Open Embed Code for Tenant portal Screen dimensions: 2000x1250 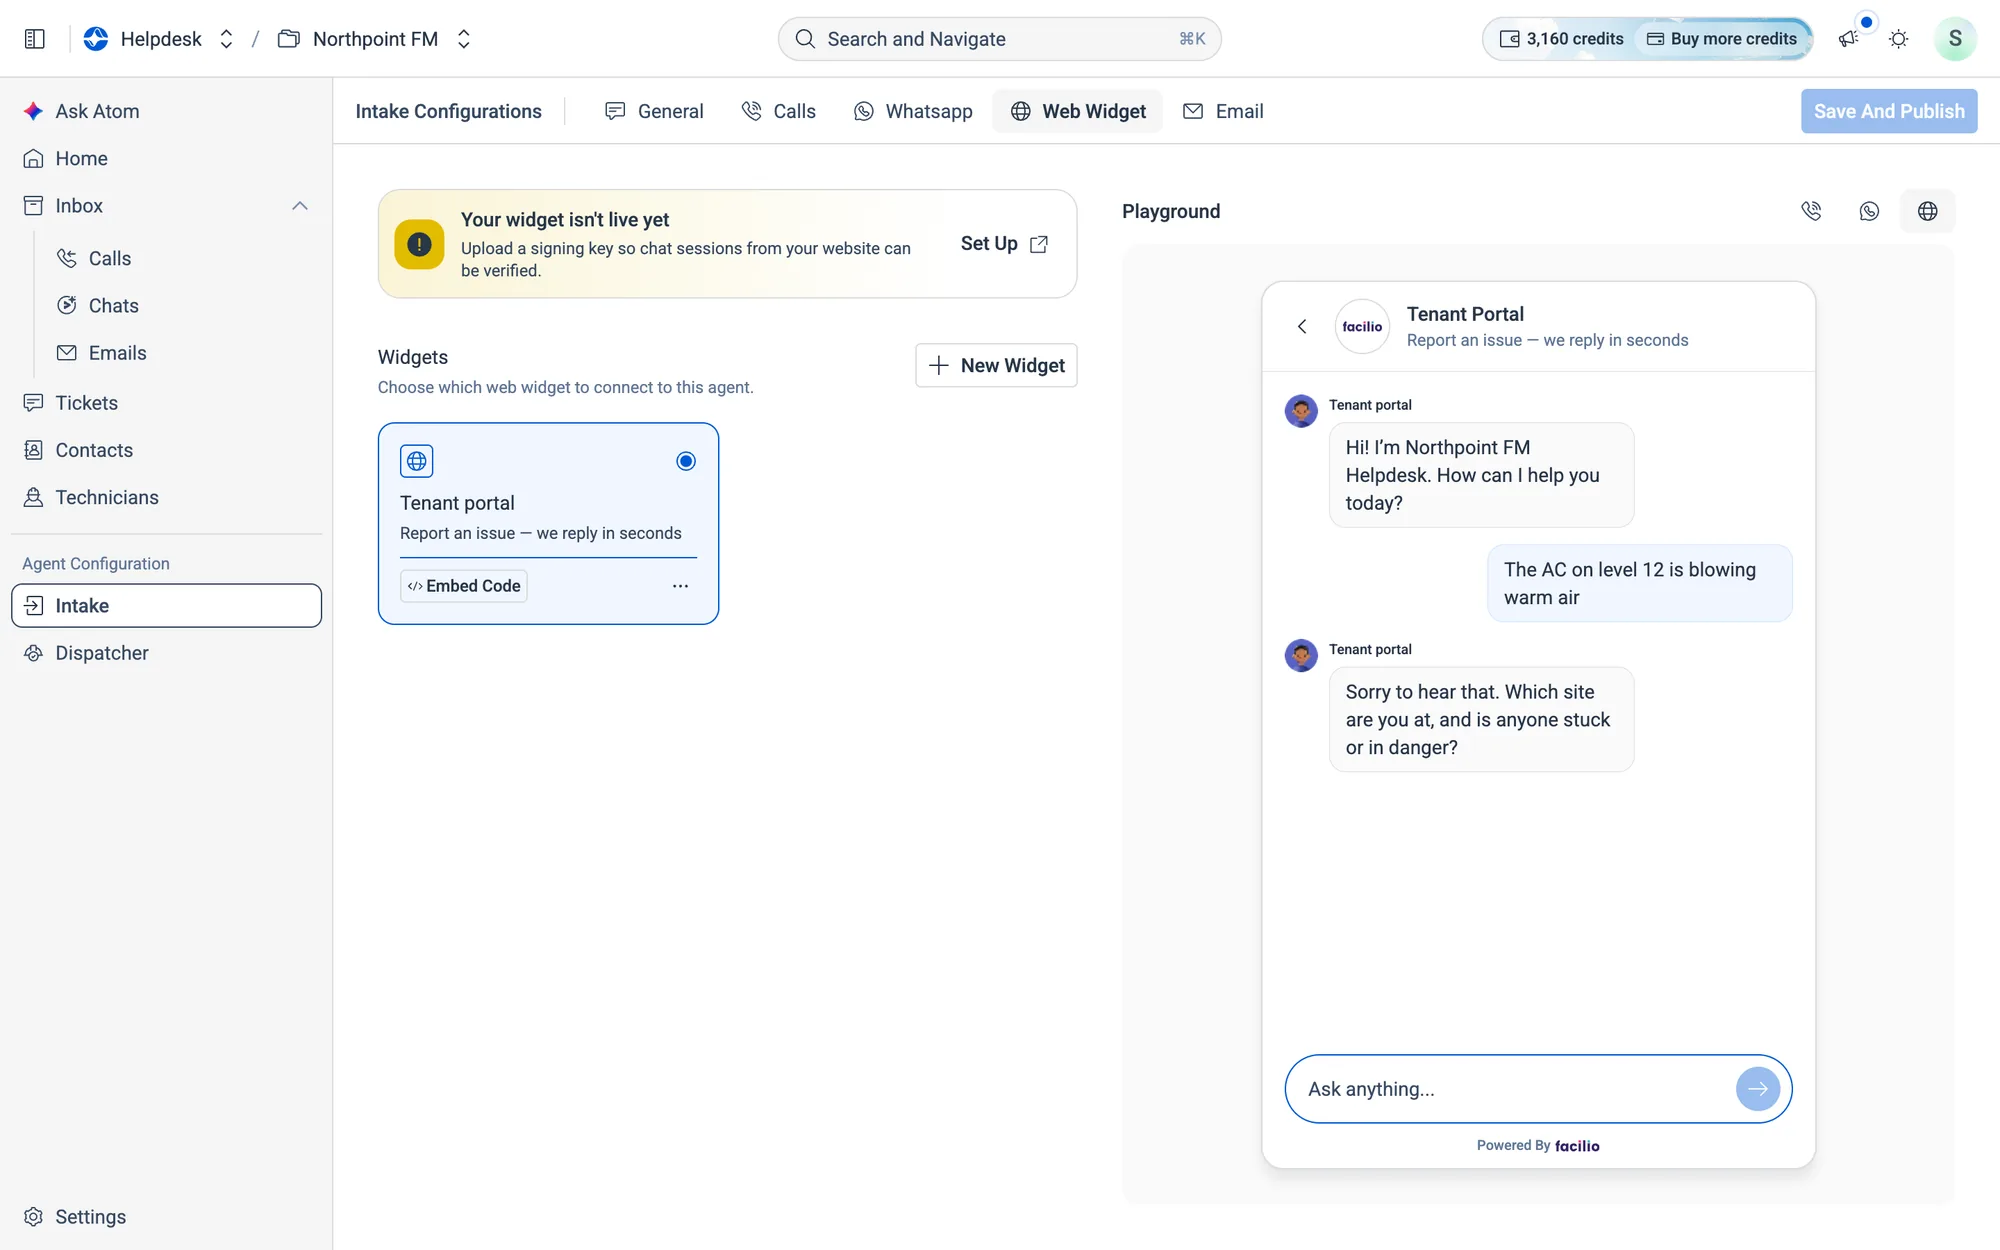pos(464,586)
